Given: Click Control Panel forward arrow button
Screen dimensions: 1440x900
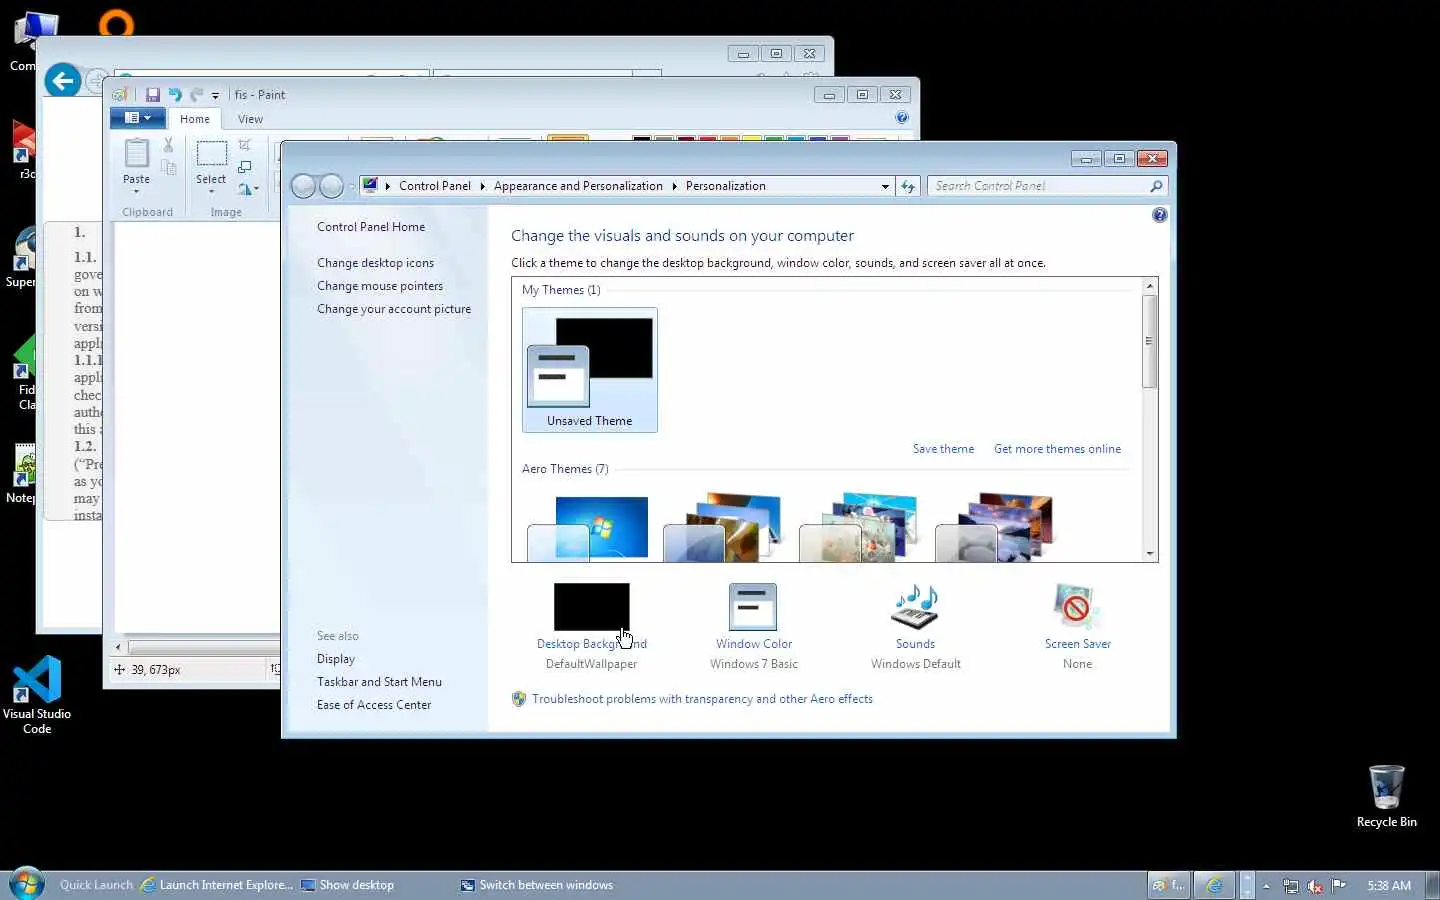Looking at the screenshot, I should click(331, 186).
